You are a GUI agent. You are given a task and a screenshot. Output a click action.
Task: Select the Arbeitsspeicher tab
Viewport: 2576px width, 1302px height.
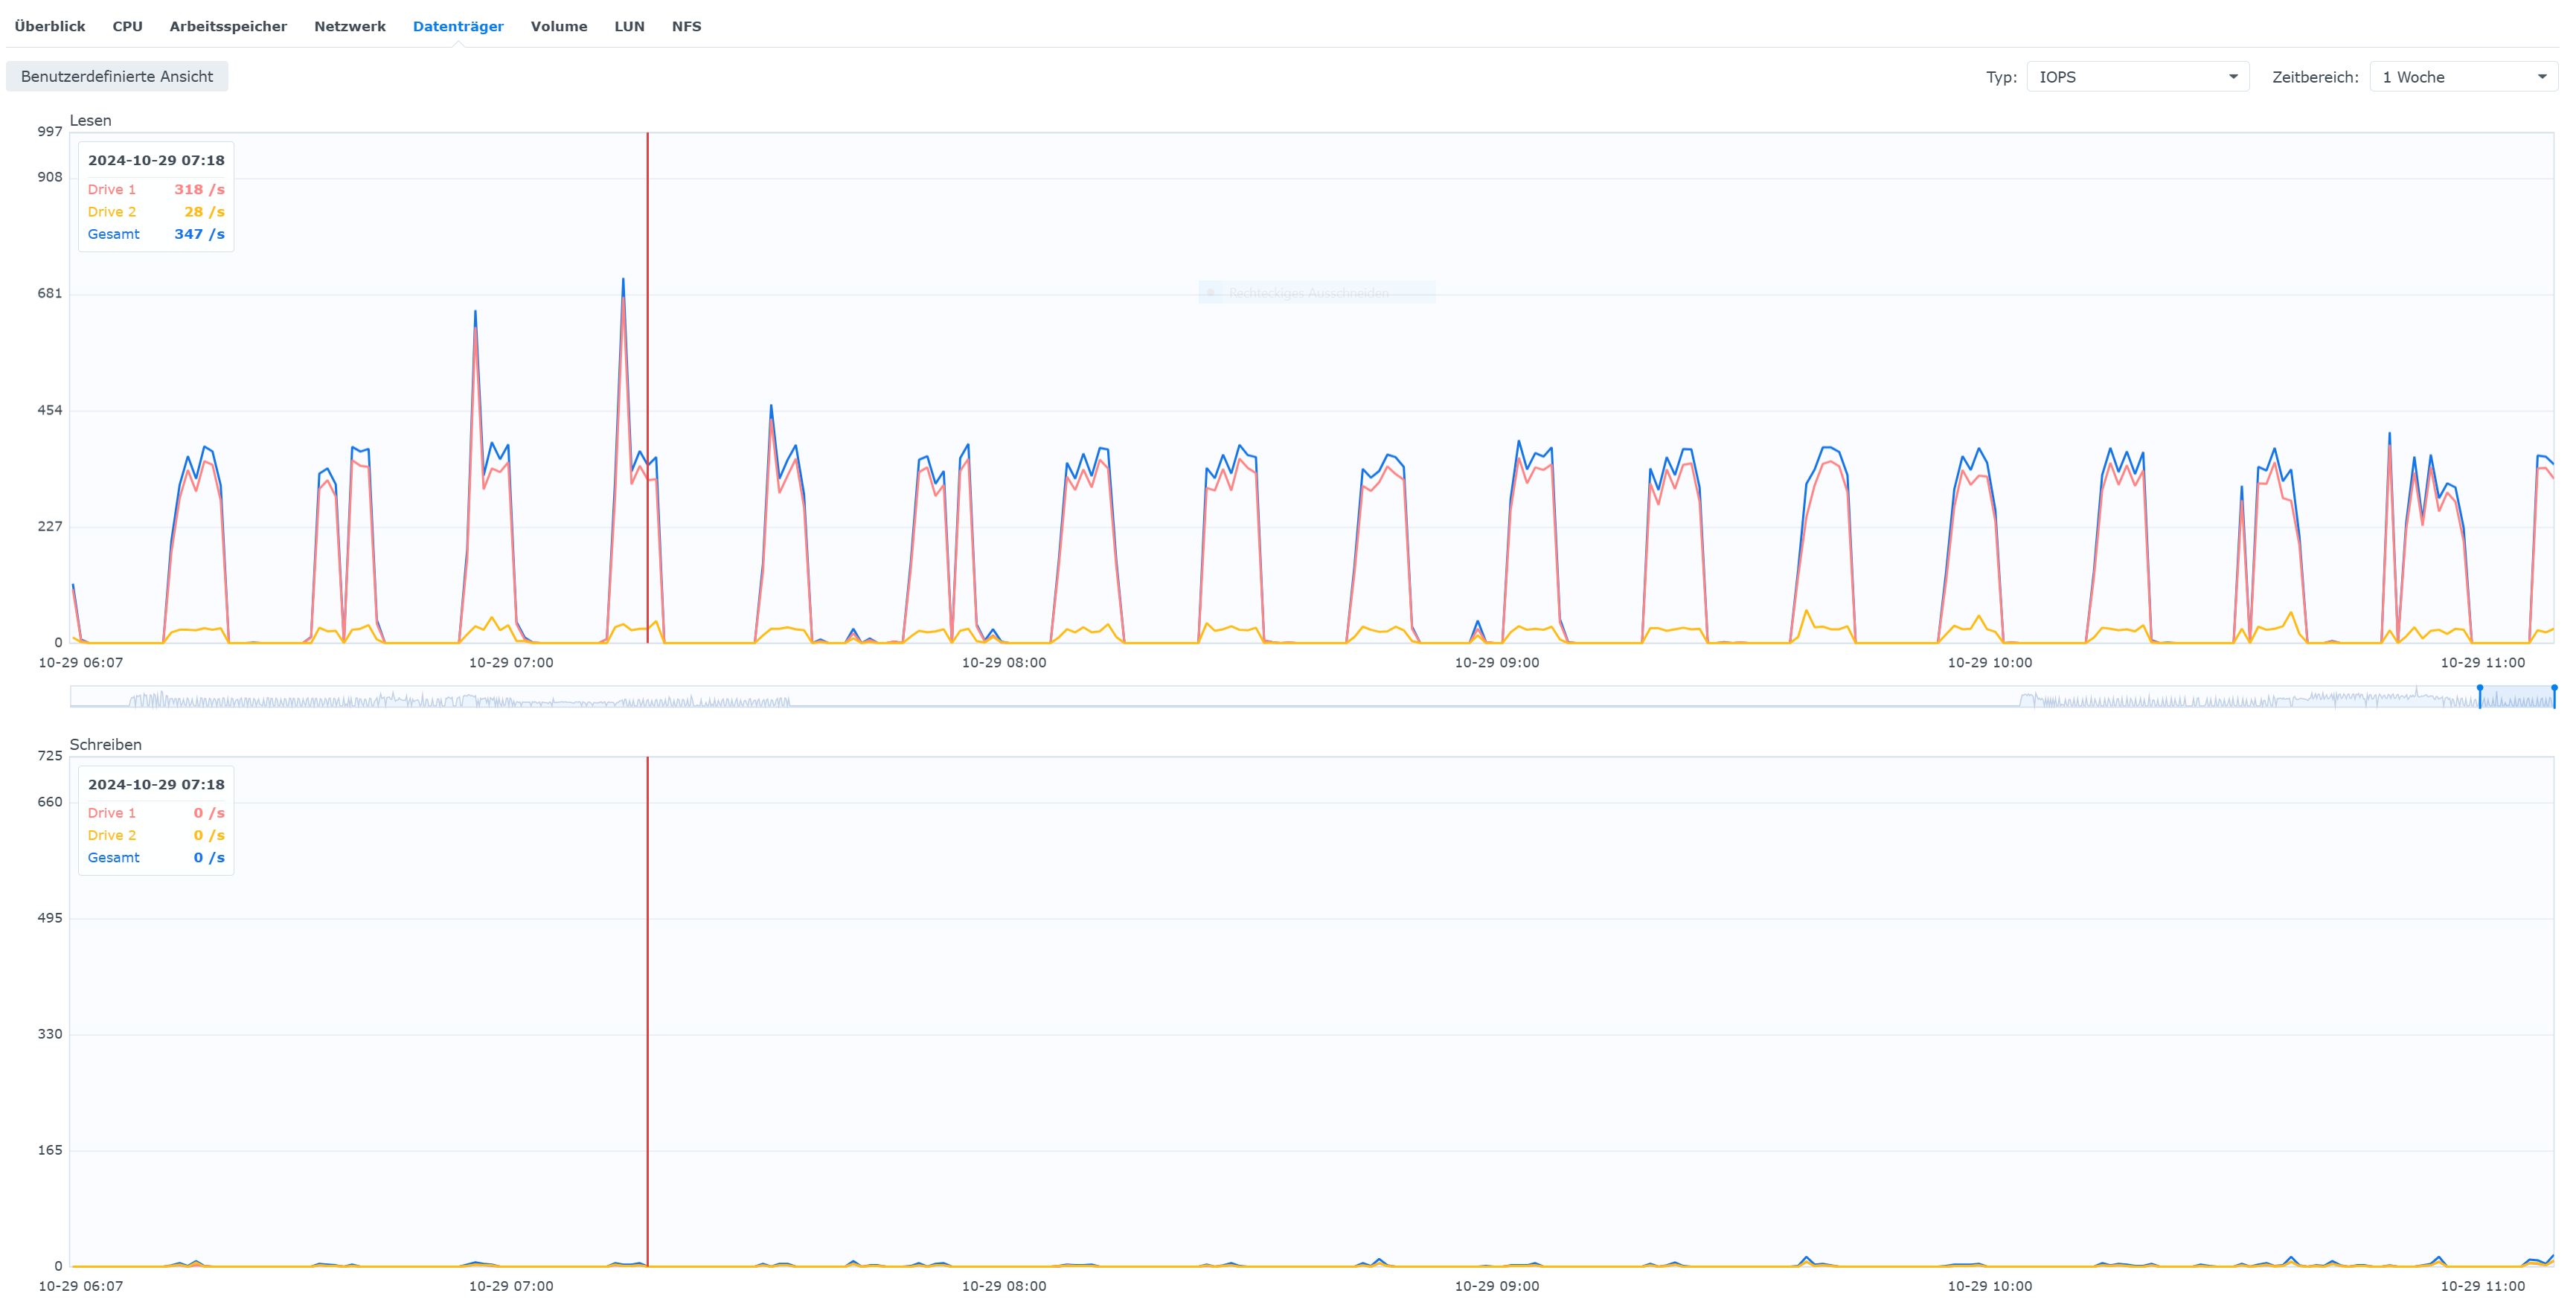(228, 26)
